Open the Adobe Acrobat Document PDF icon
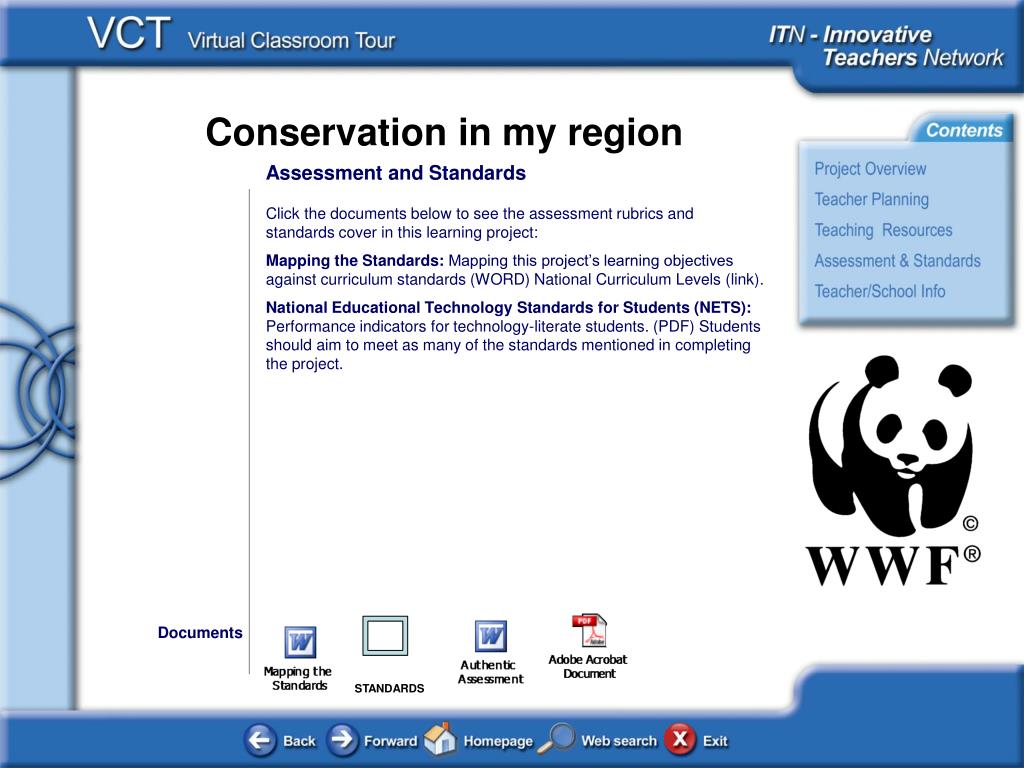 click(x=589, y=630)
